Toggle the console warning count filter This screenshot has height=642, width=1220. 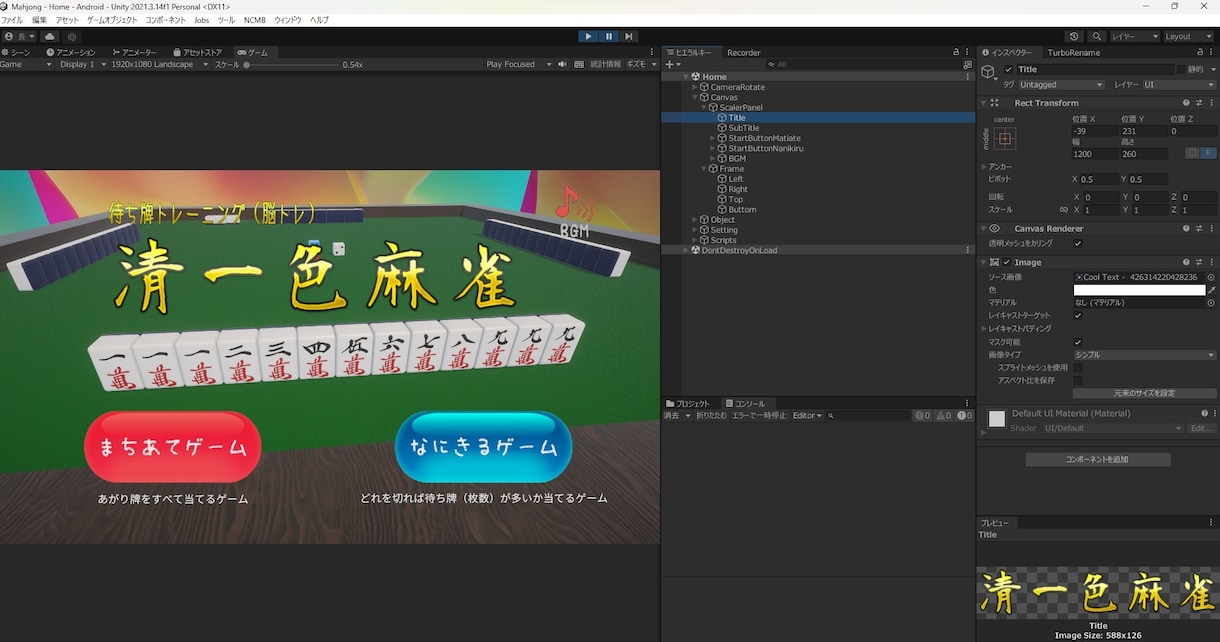pyautogui.click(x=943, y=415)
